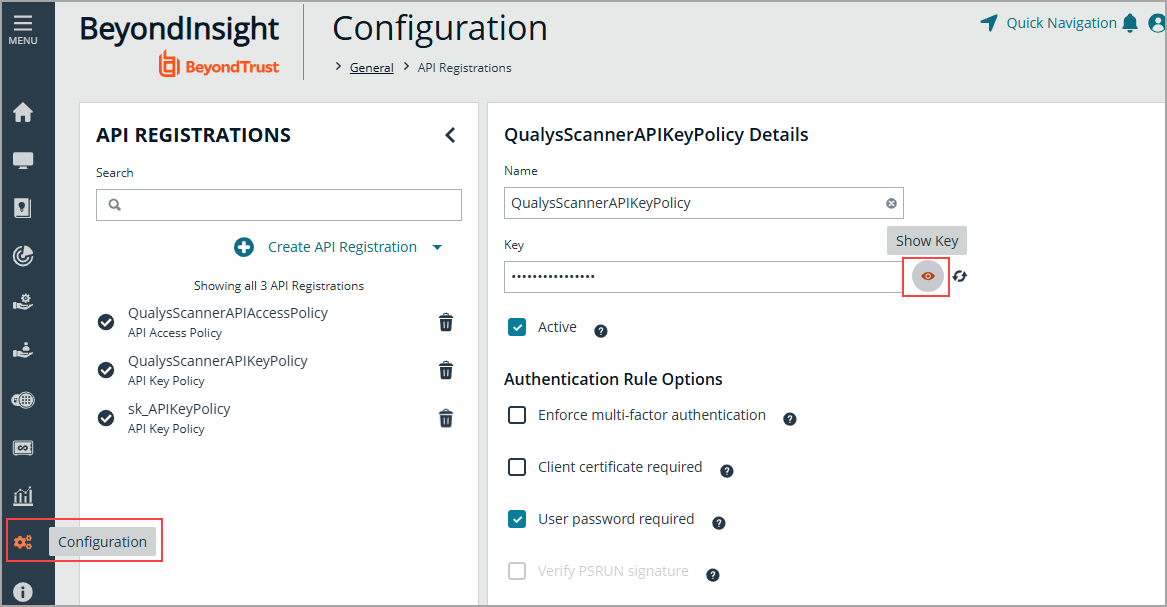The image size is (1167, 607).
Task: Select sk_APIKeyPolicy from the list
Action: 180,409
